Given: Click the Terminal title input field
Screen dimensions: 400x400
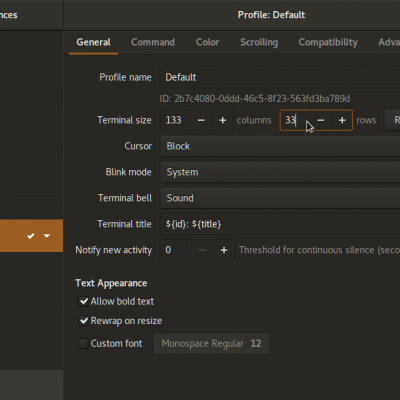Looking at the screenshot, I should [280, 224].
